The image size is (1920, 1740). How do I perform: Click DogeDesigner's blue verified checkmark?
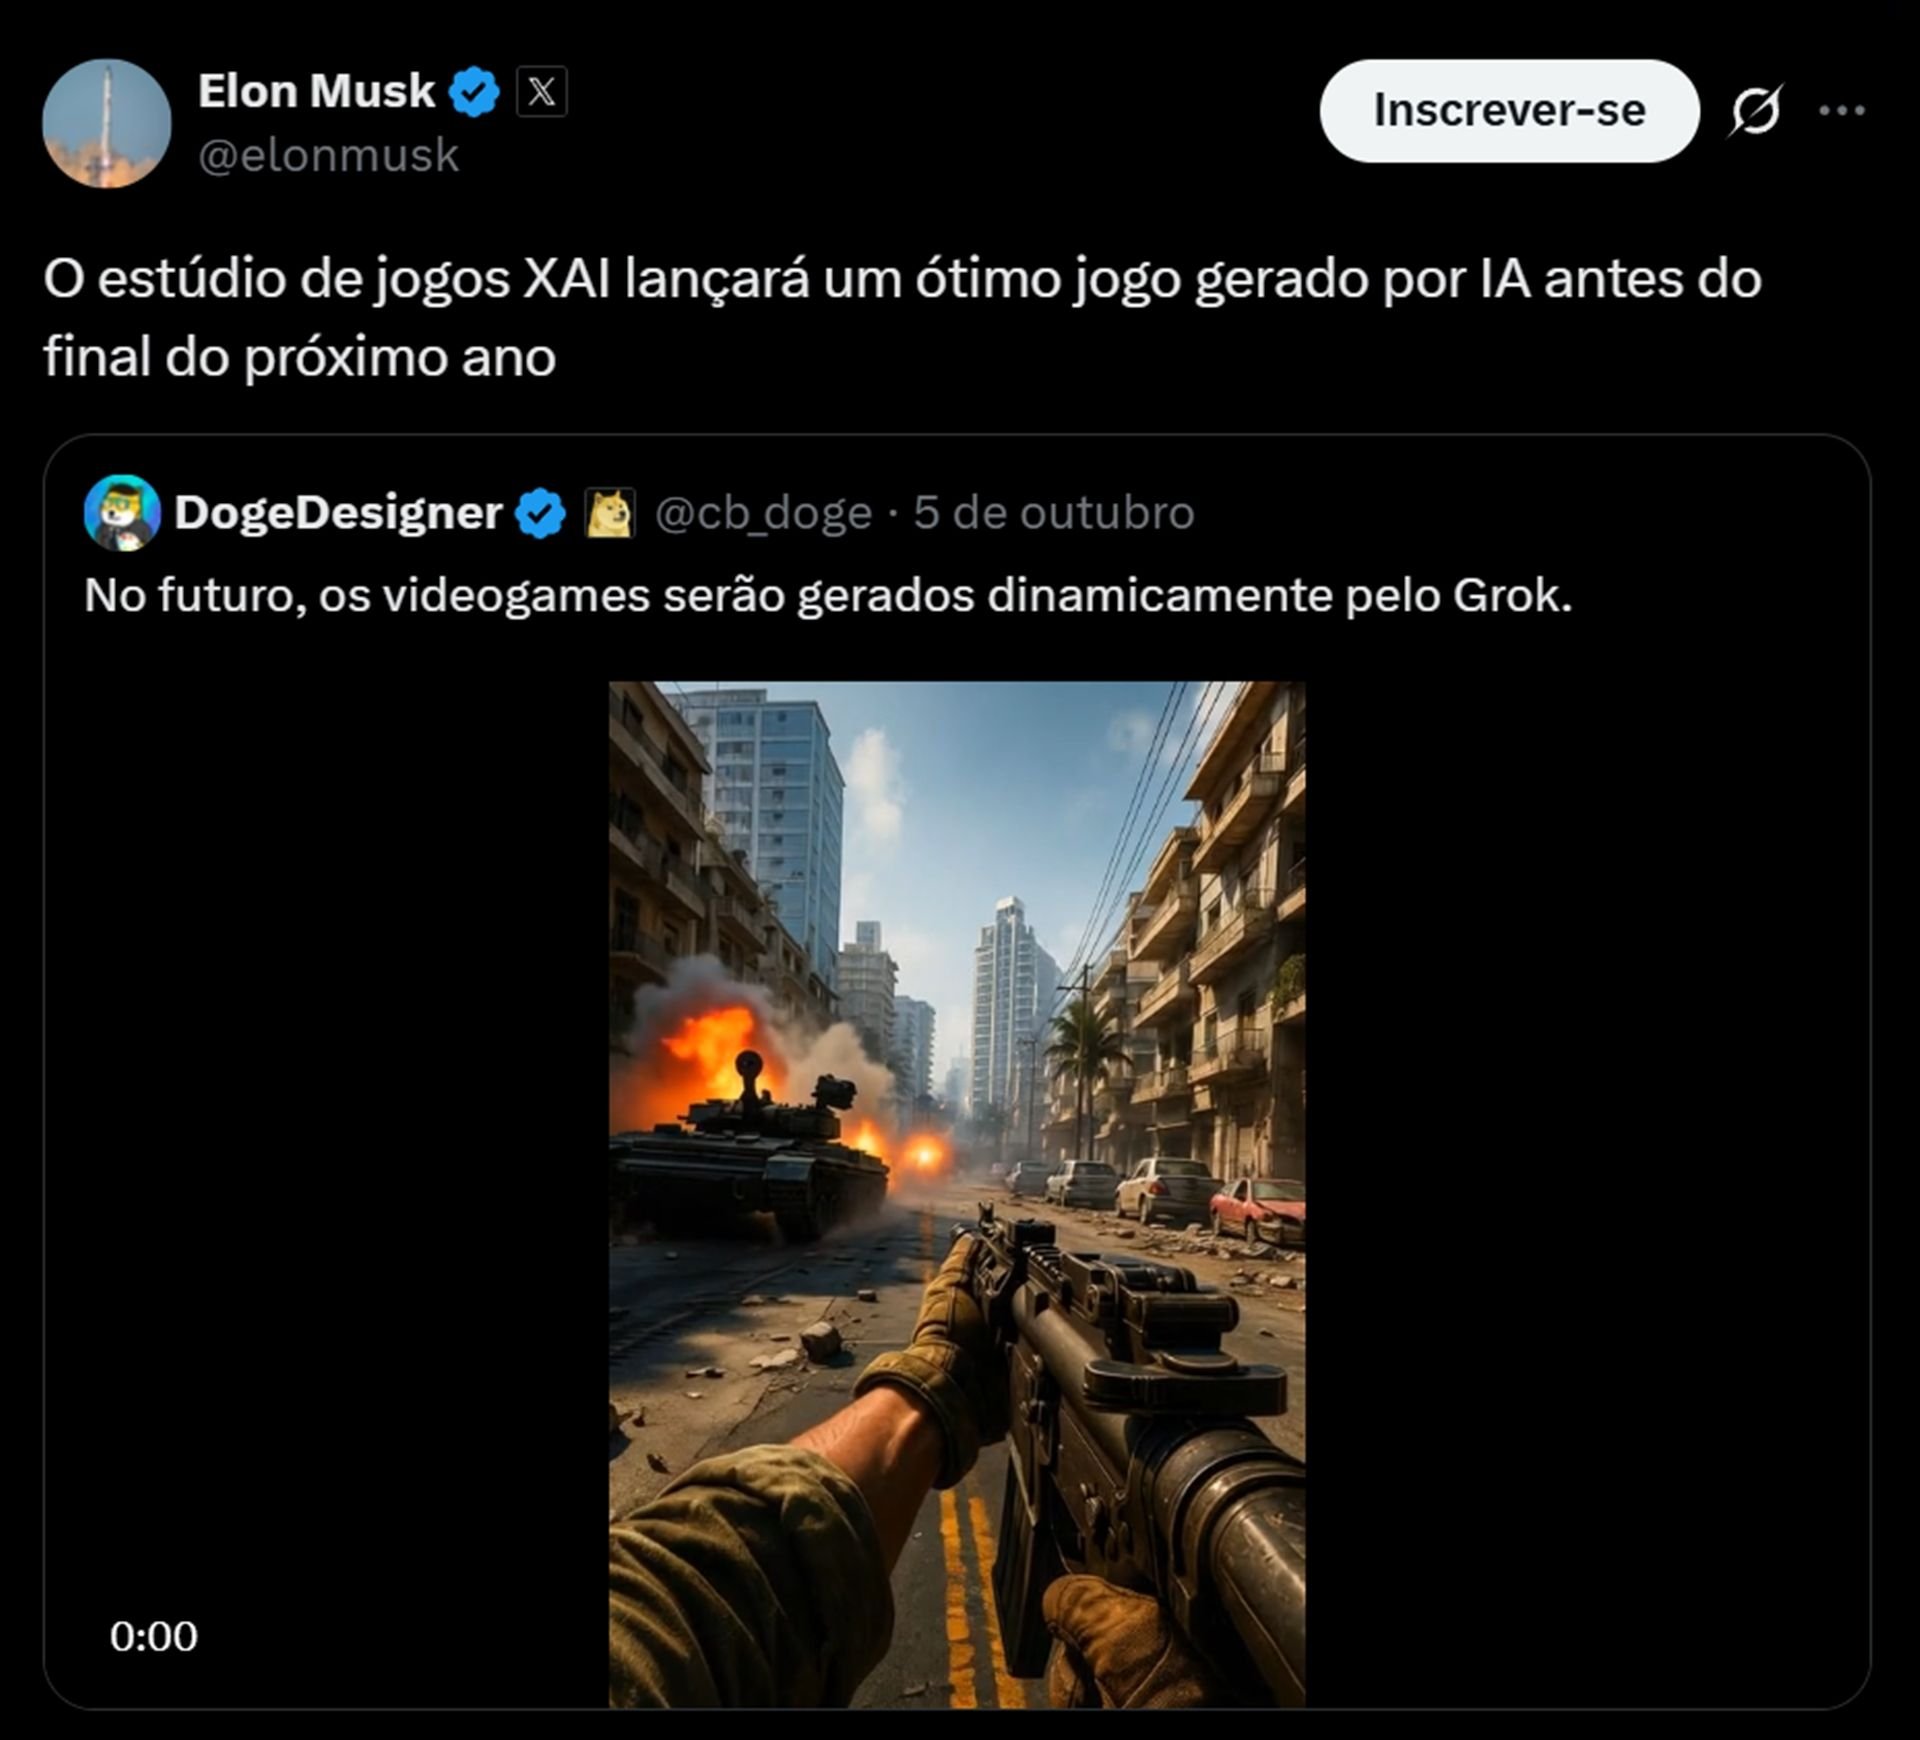click(x=540, y=513)
